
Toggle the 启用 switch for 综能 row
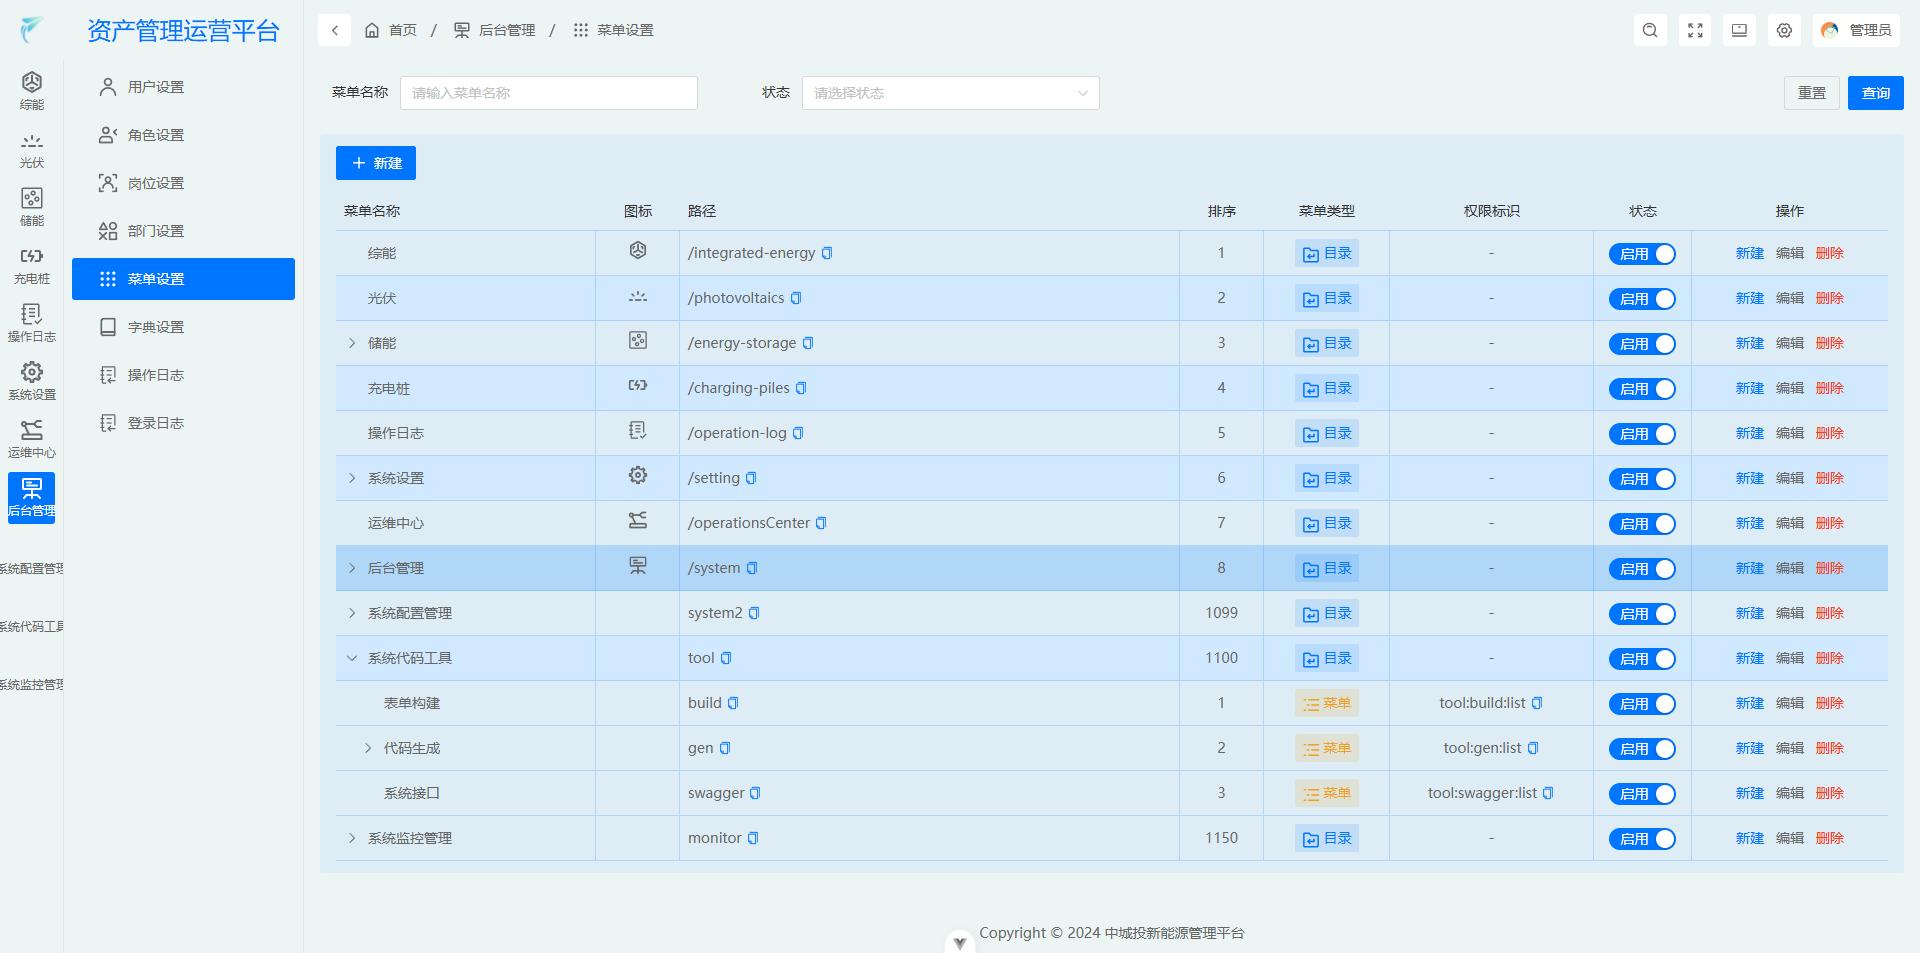click(1642, 254)
